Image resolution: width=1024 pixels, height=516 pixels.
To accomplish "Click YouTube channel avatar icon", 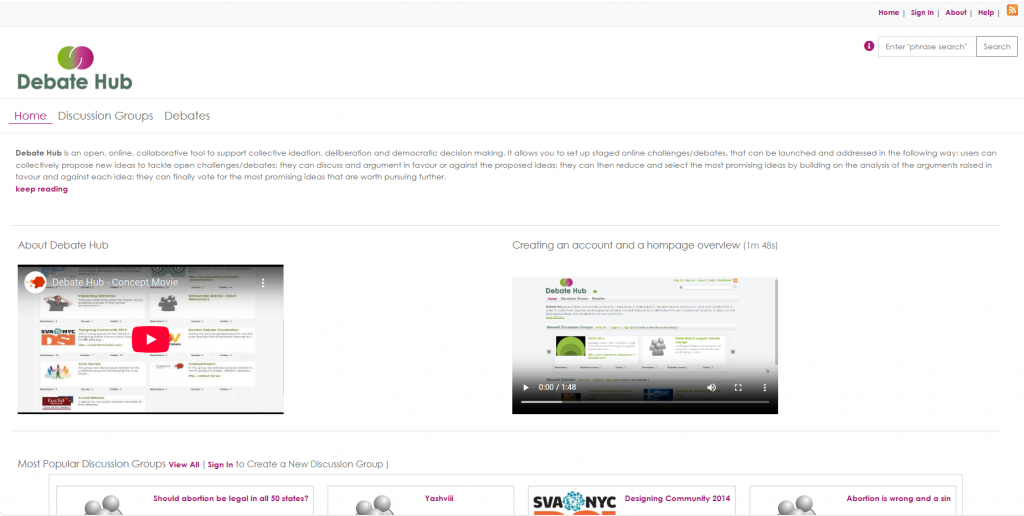I will pyautogui.click(x=35, y=283).
